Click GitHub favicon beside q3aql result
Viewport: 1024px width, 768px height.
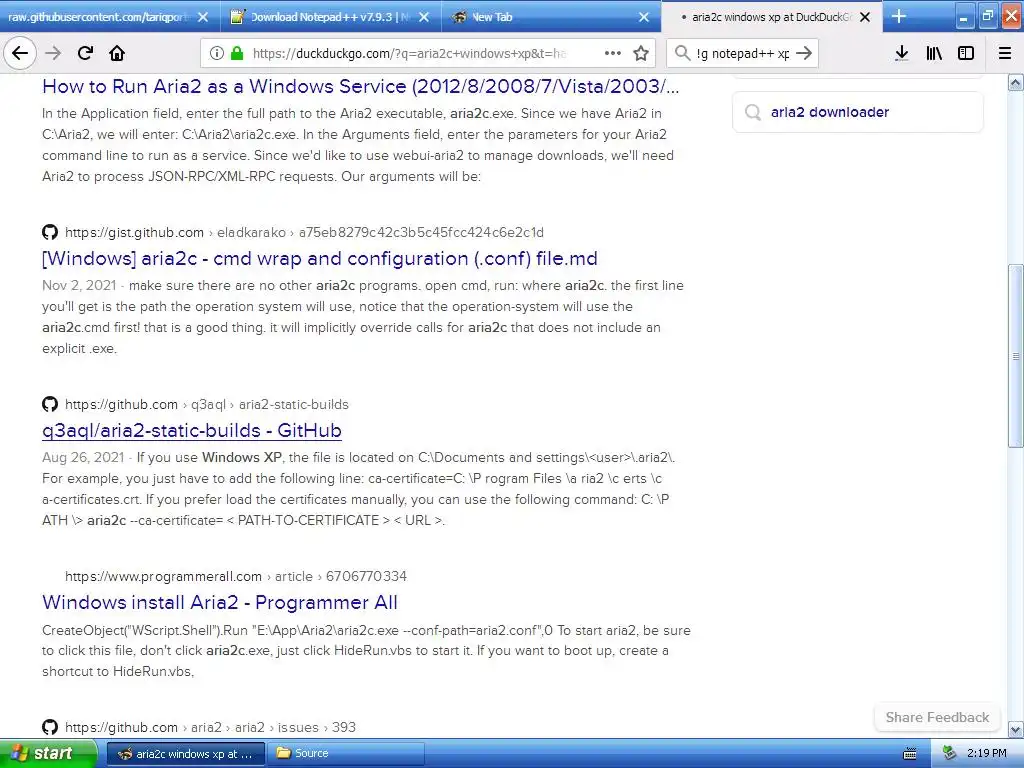pyautogui.click(x=50, y=404)
